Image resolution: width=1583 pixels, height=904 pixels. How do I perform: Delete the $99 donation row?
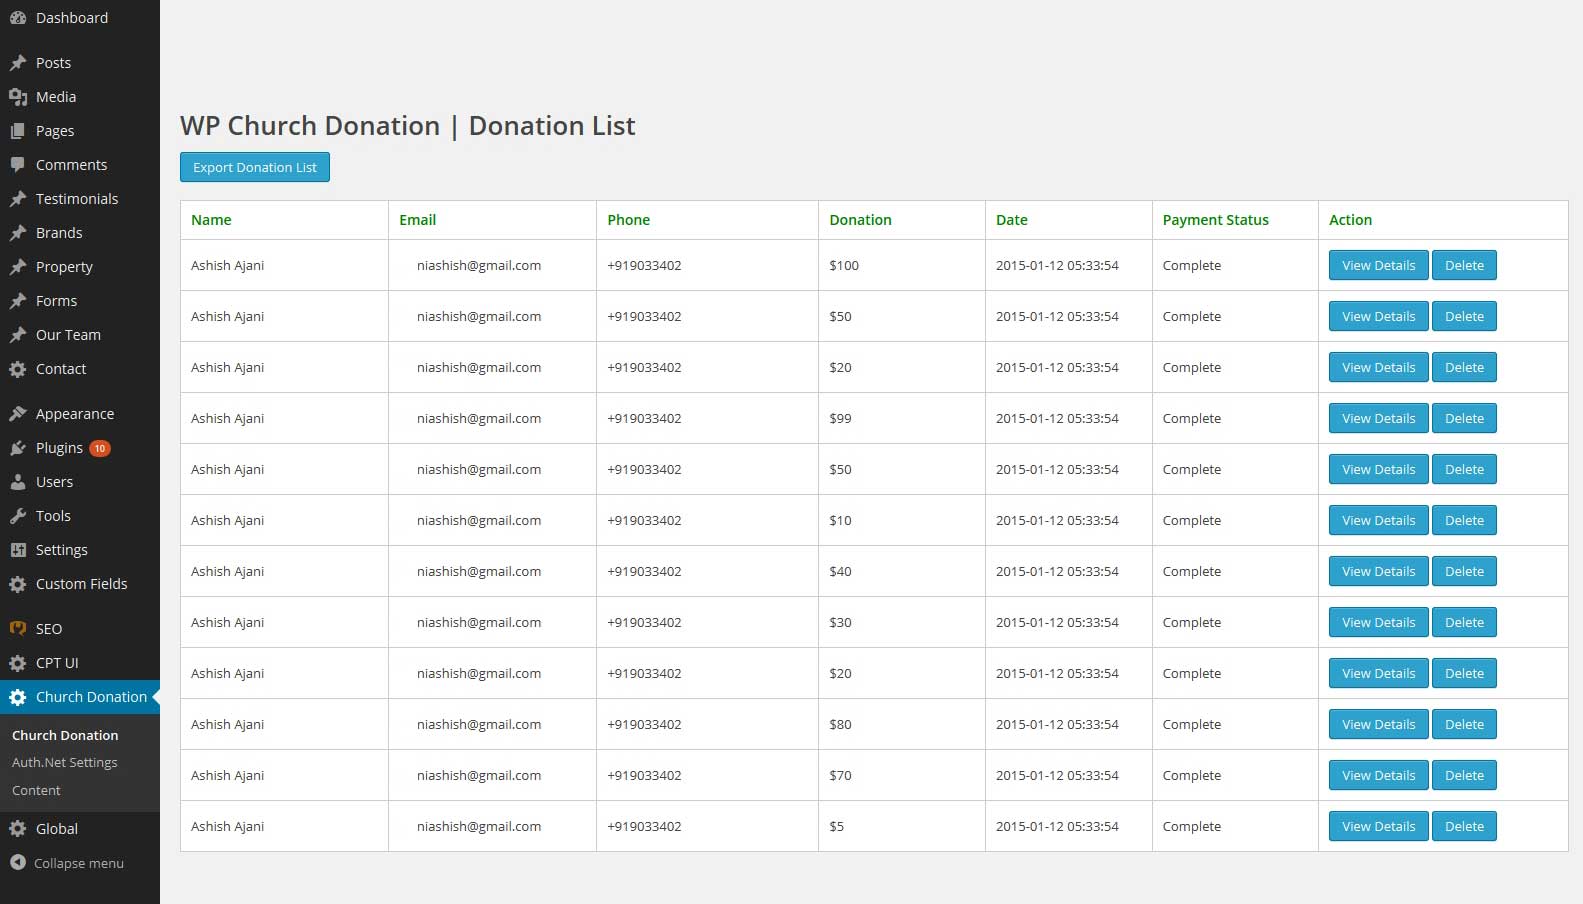(x=1464, y=418)
